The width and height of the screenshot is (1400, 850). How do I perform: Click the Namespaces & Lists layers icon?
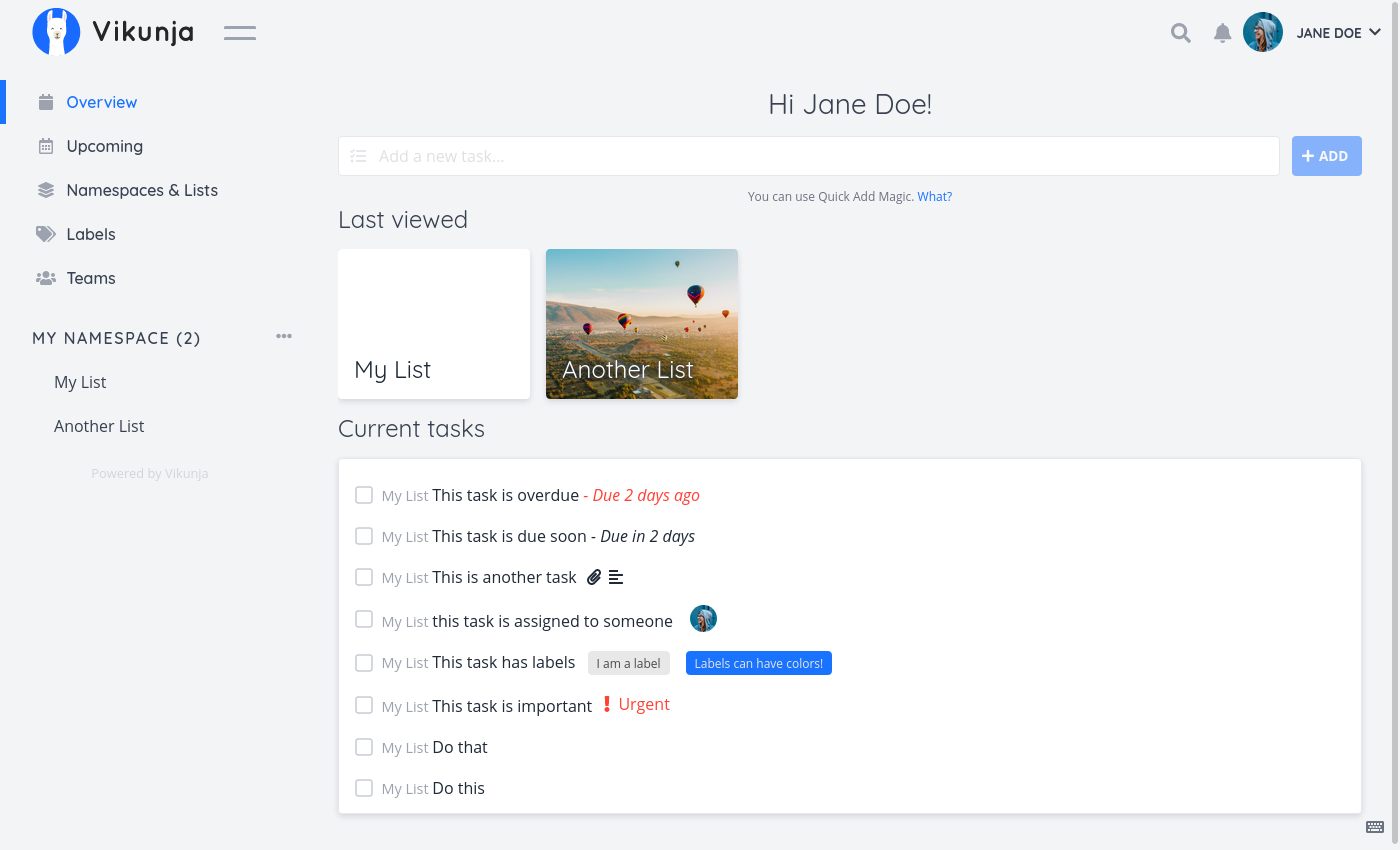click(46, 190)
